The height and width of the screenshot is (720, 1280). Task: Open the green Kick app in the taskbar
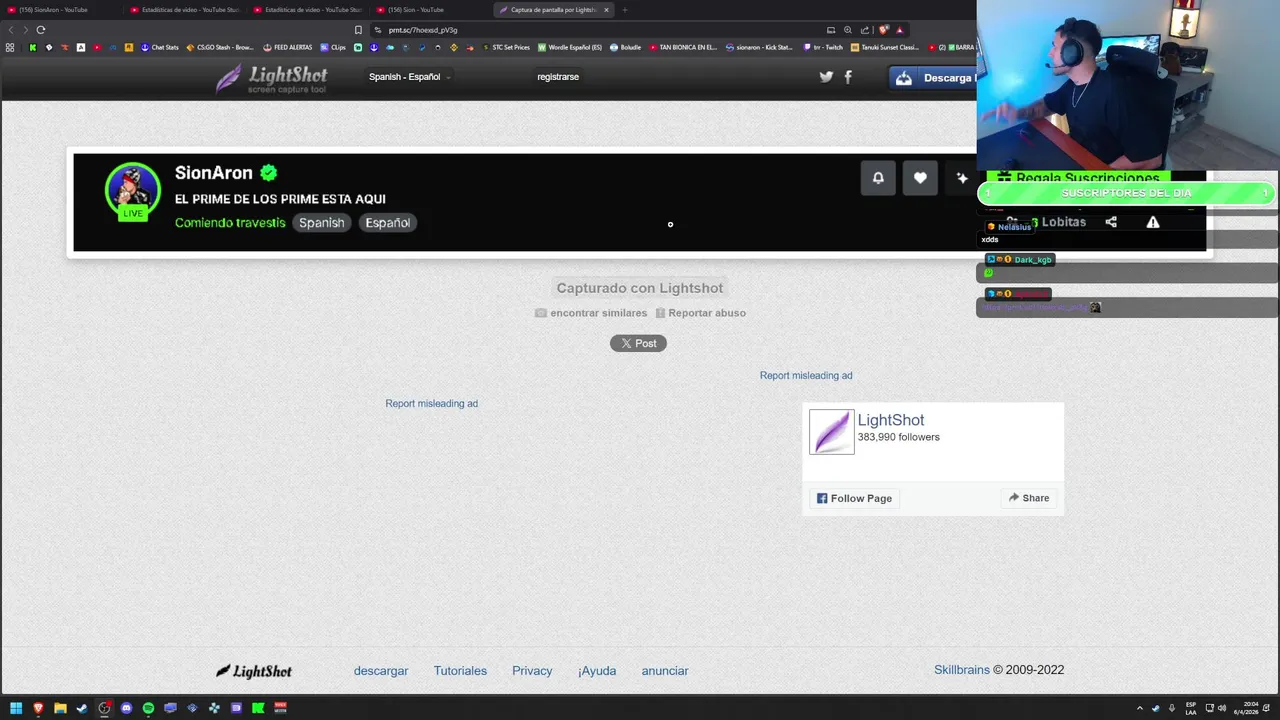point(258,708)
